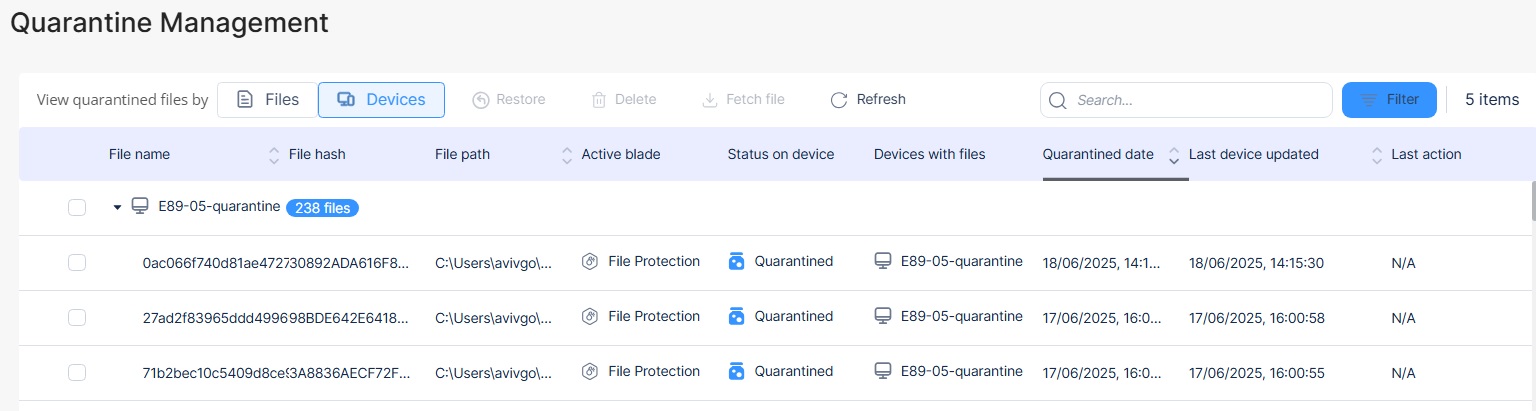This screenshot has height=411, width=1536.
Task: Click the Restore icon in toolbar
Action: pos(480,100)
